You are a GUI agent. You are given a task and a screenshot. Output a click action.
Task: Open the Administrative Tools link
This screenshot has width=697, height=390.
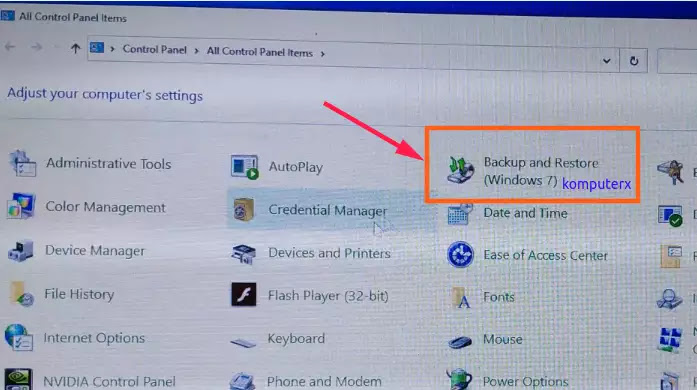(108, 164)
